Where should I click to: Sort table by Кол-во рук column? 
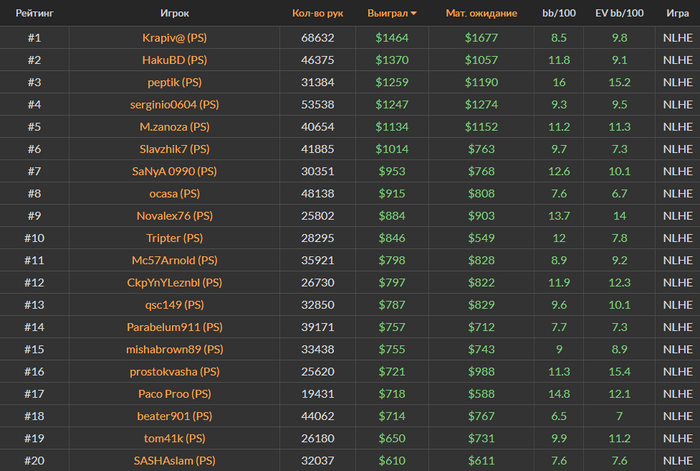(317, 13)
